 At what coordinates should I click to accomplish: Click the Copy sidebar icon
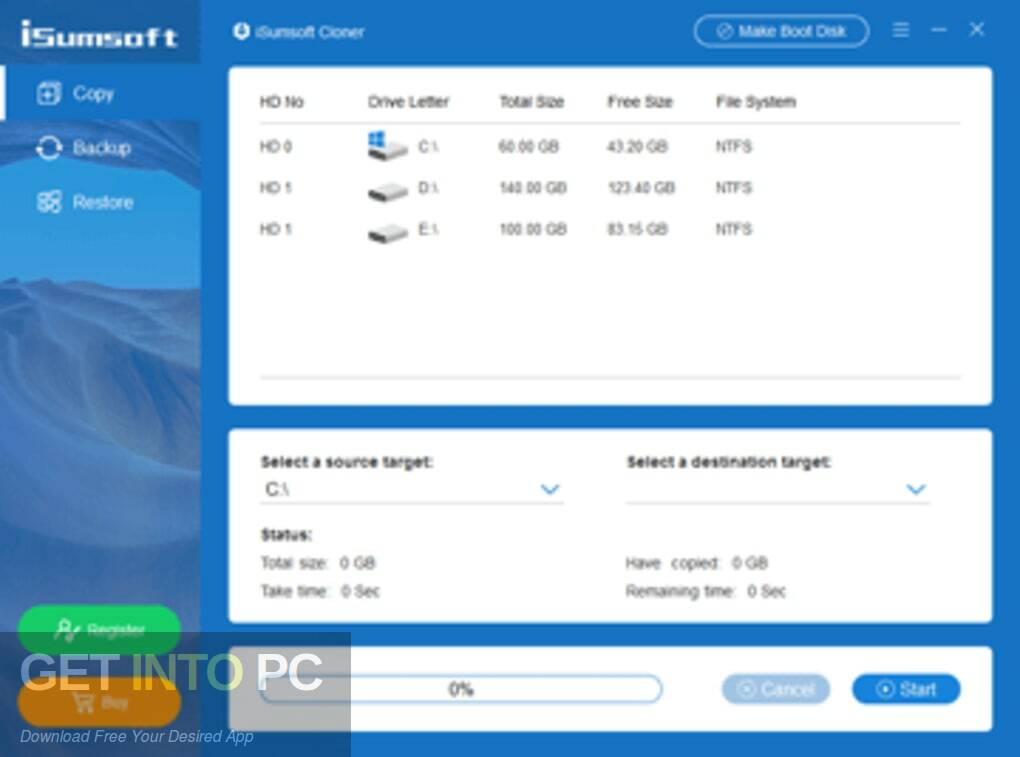click(49, 93)
